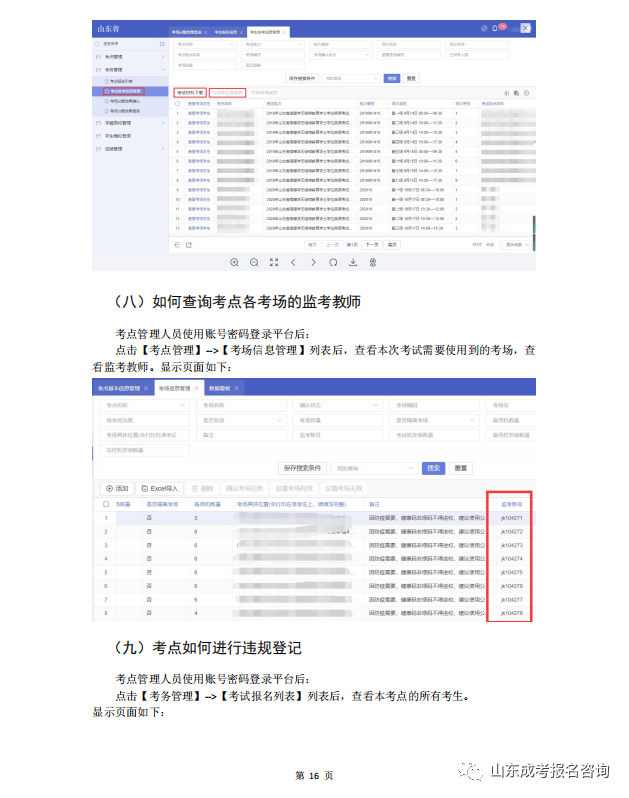
Task: Click the 尾页 pagination button
Action: tap(392, 245)
